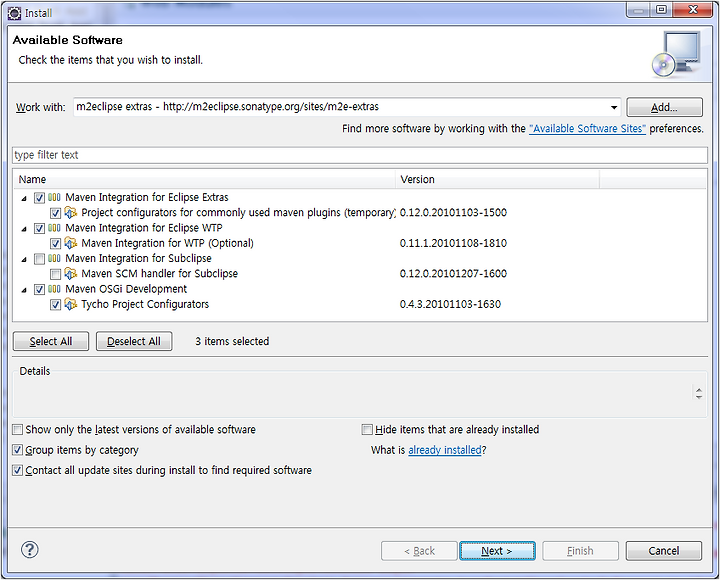Click the Details area scroll stepper
Image resolution: width=720 pixels, height=580 pixels.
click(698, 394)
